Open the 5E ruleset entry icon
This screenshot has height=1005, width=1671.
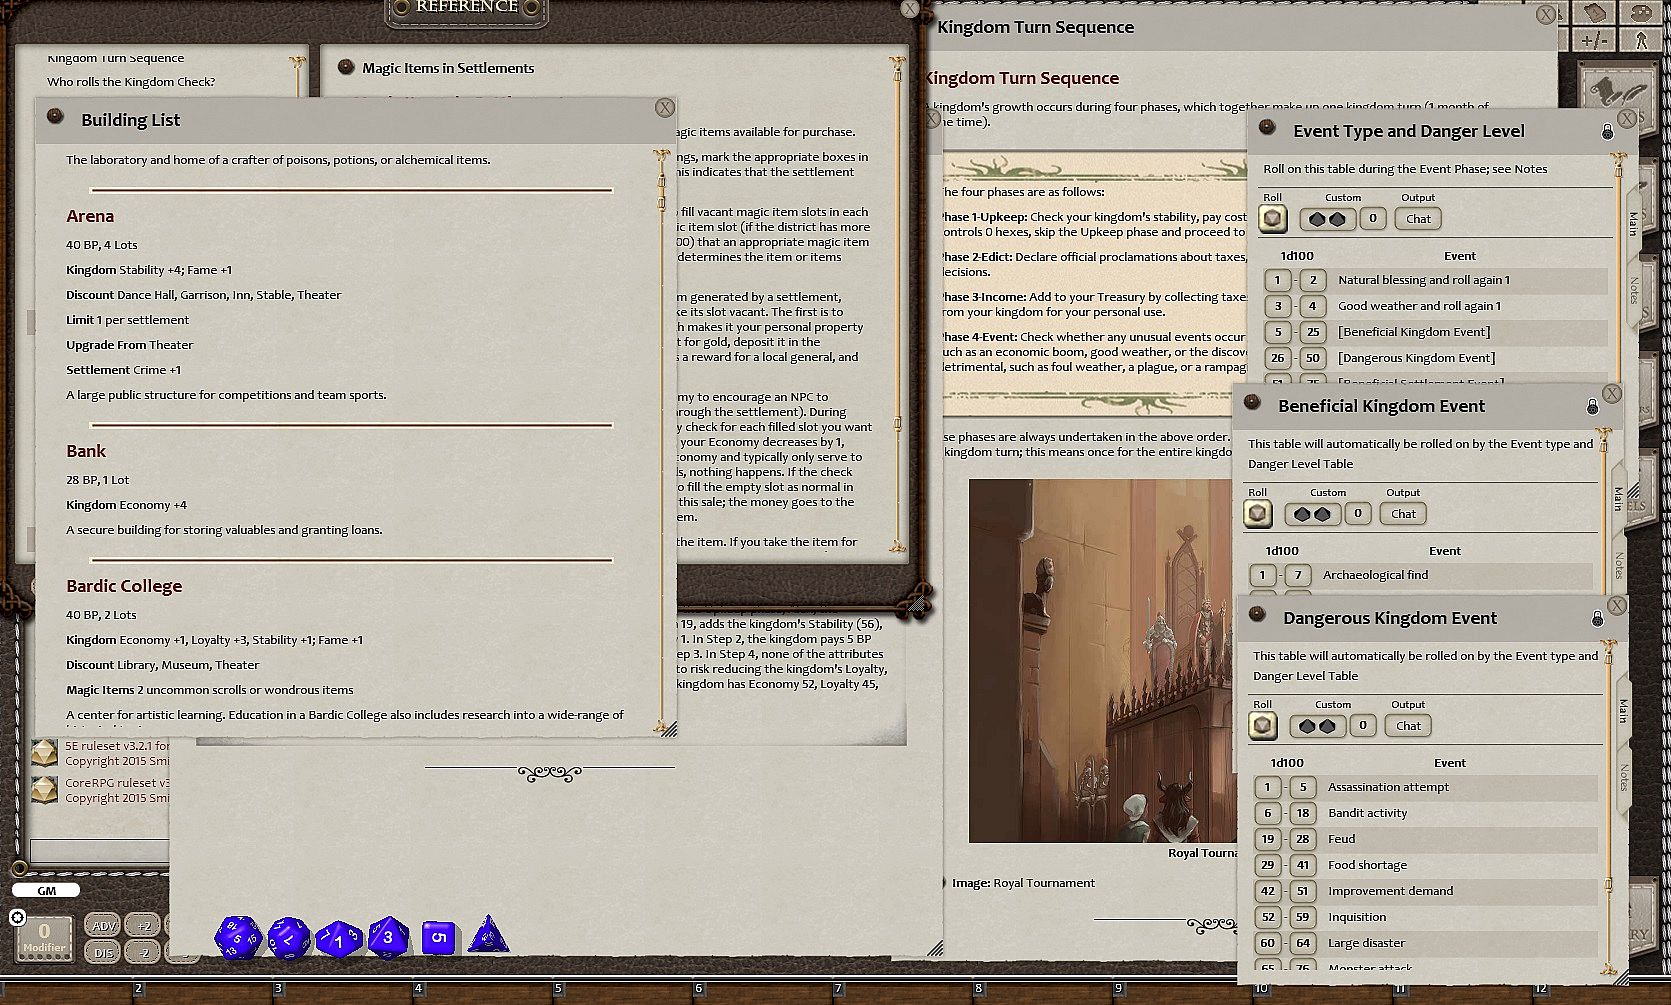[44, 753]
